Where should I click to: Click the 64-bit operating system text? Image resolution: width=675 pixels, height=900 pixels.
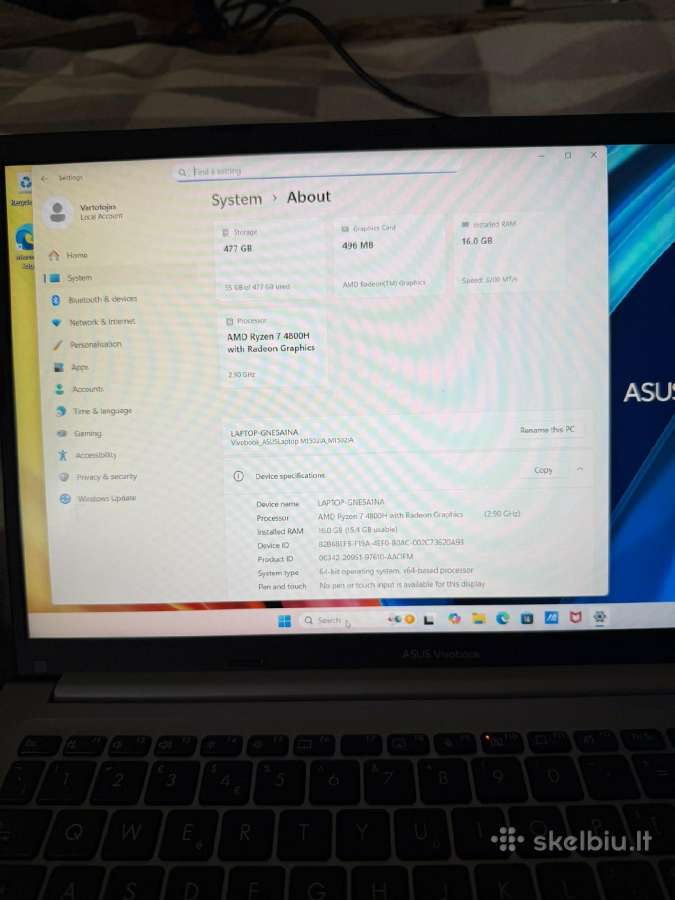(396, 571)
